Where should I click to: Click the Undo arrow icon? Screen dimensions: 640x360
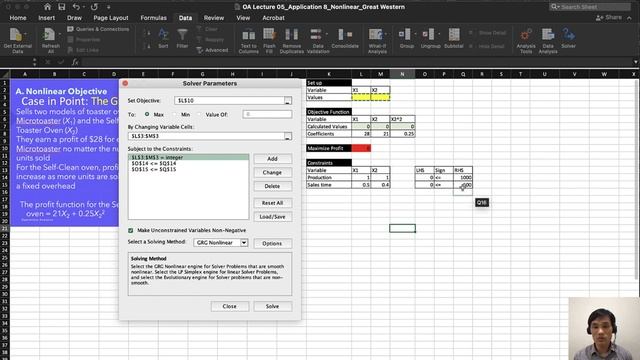click(76, 7)
